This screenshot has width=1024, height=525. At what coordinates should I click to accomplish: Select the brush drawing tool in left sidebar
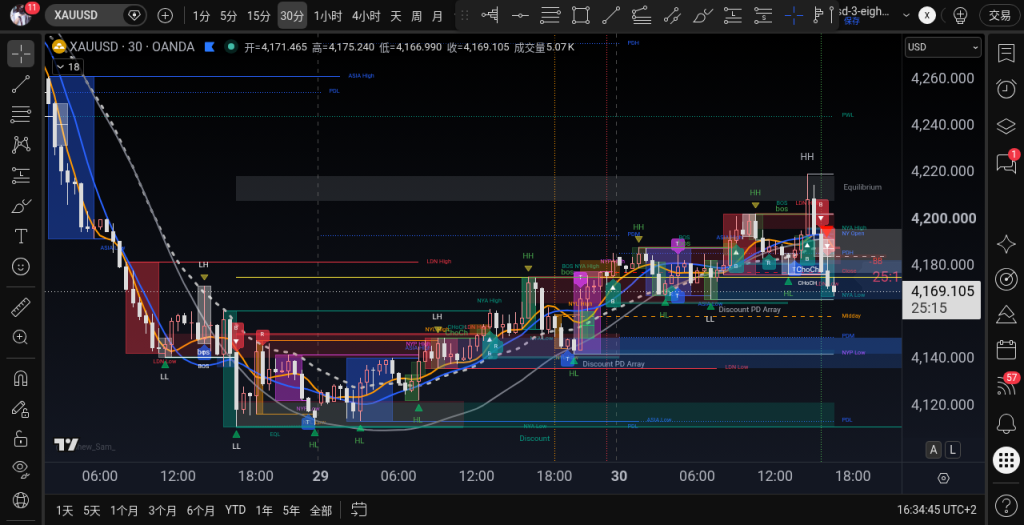click(21, 206)
